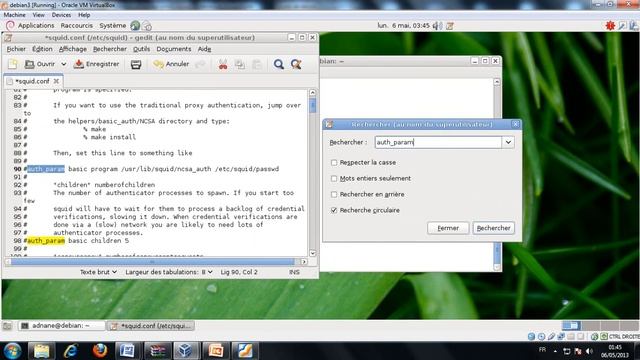Open Largeur des tabulations dropdown
640x360 pixels.
(x=169, y=272)
